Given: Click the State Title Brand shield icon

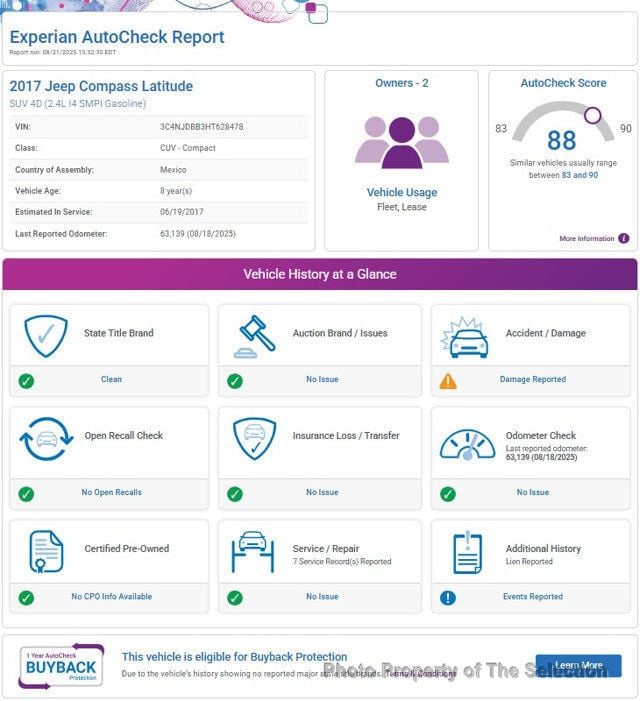Looking at the screenshot, I should tap(46, 336).
